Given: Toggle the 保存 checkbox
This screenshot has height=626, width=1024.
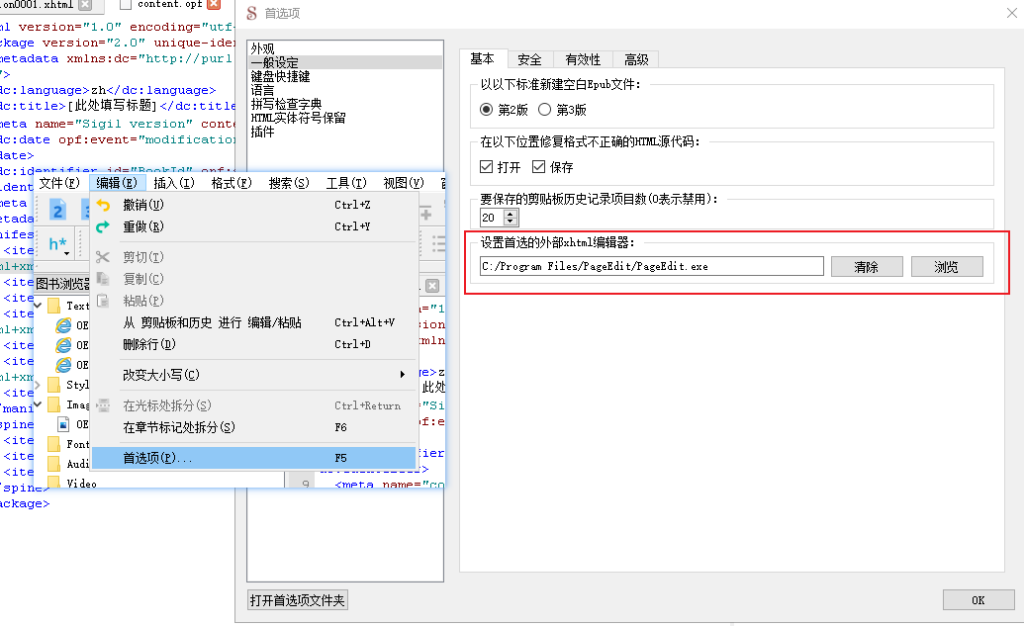Looking at the screenshot, I should (x=538, y=167).
